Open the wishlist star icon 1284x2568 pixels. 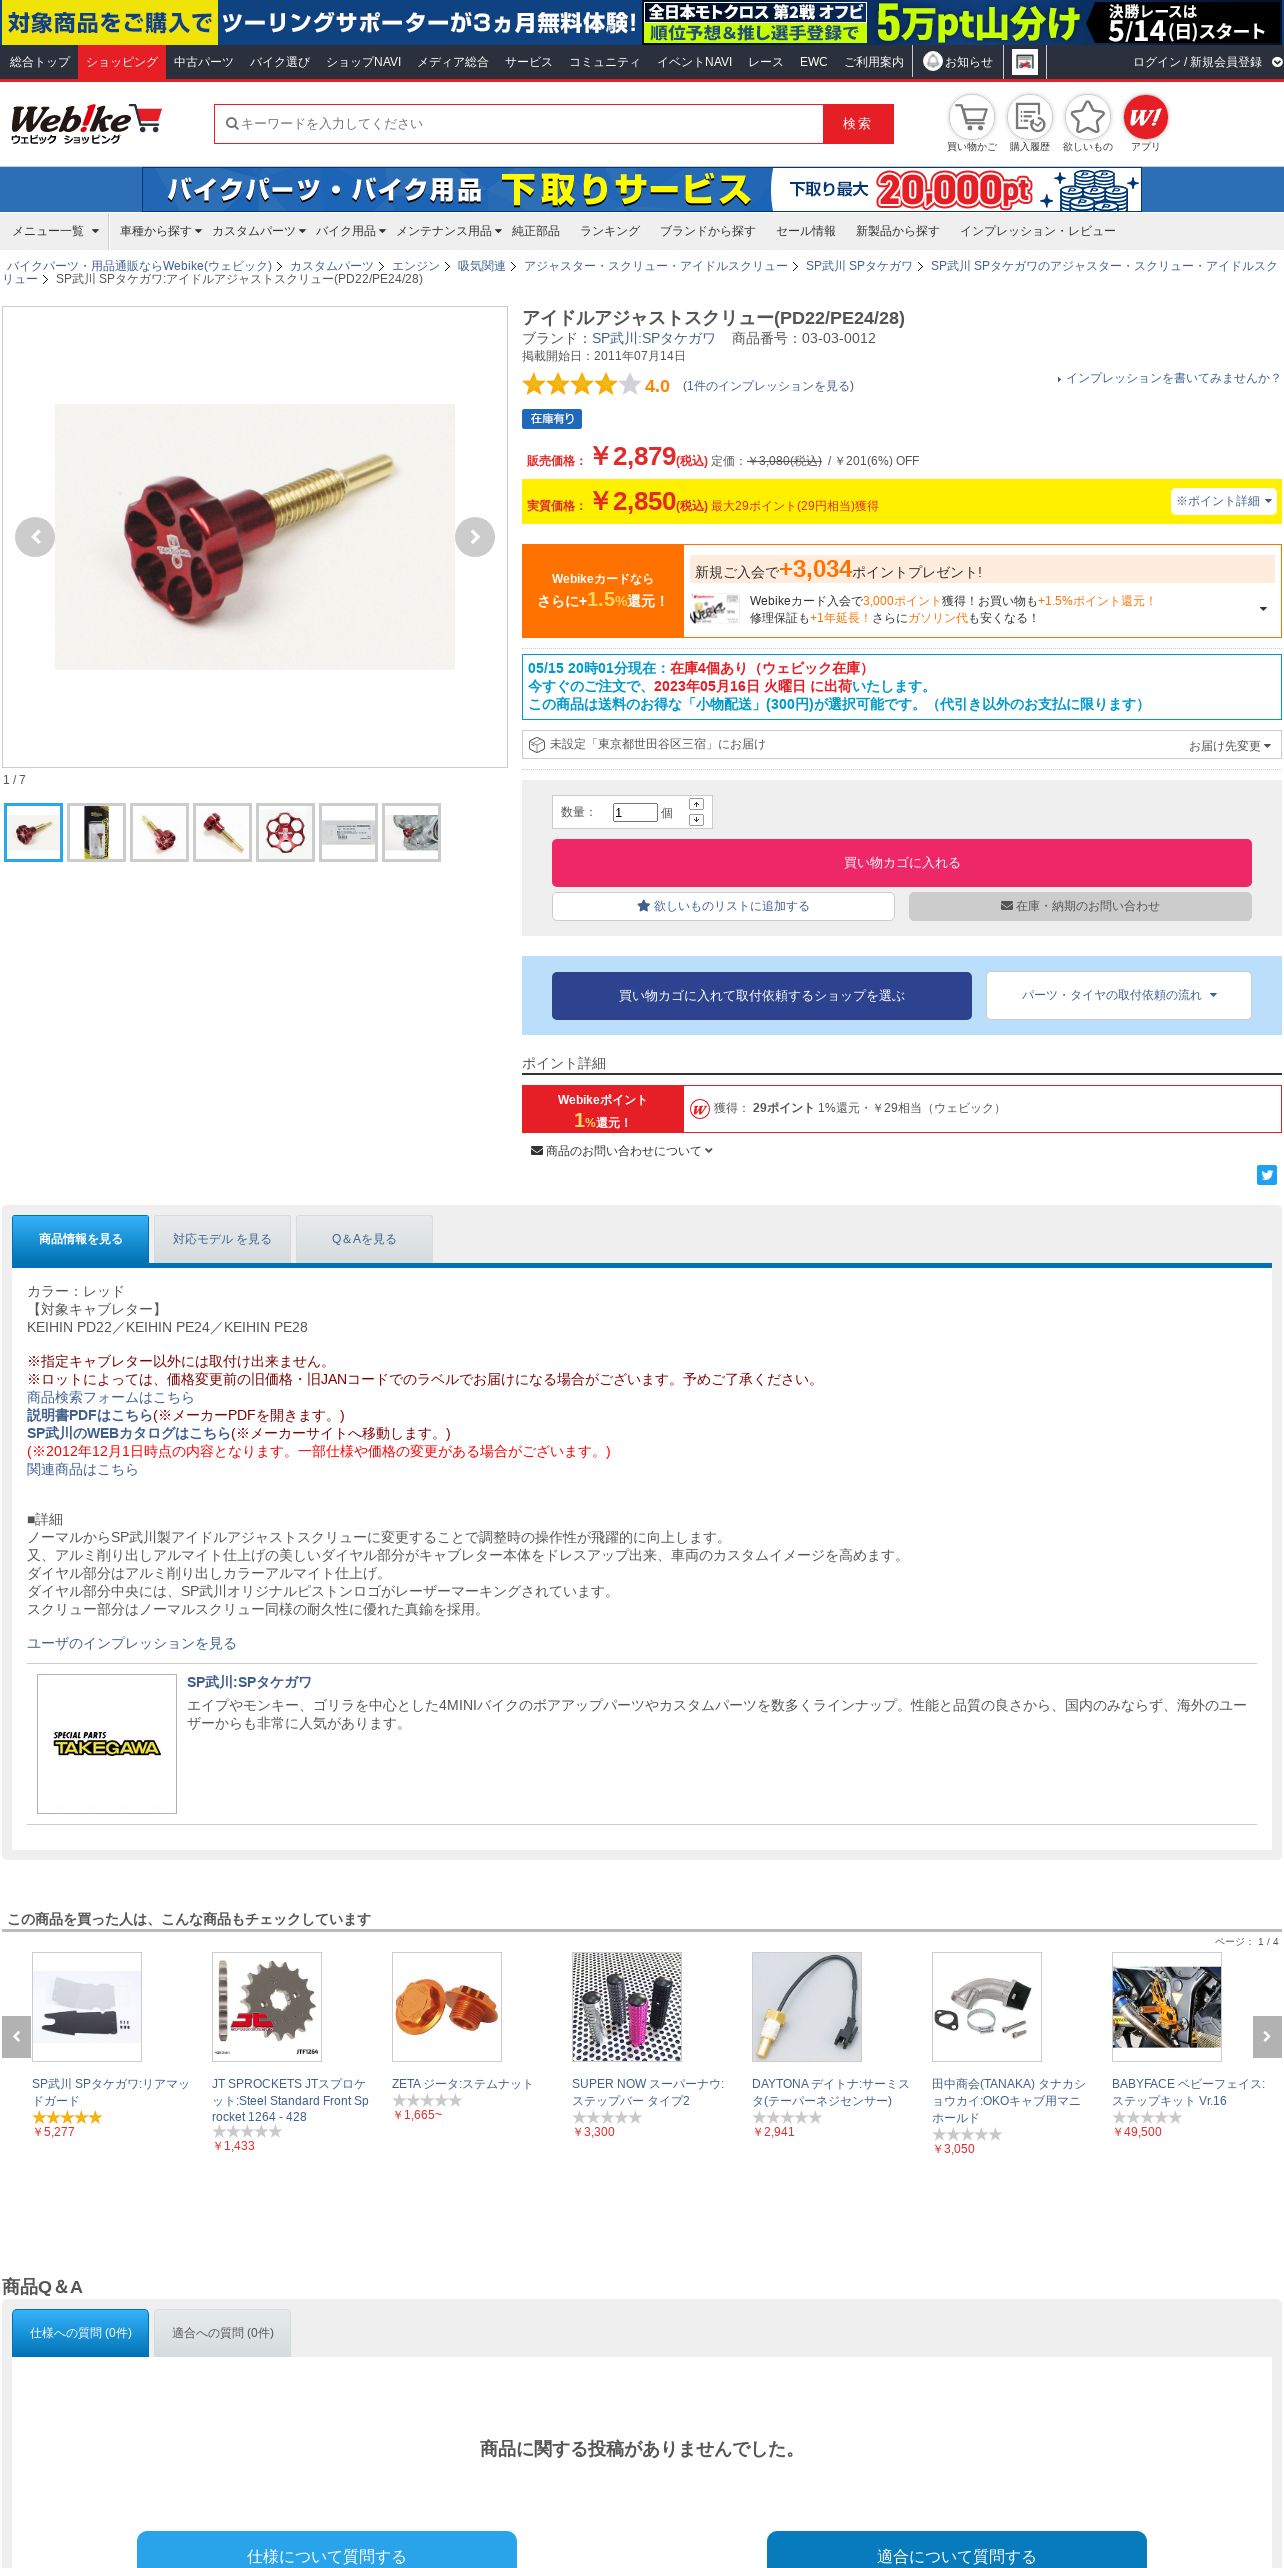(x=1087, y=117)
